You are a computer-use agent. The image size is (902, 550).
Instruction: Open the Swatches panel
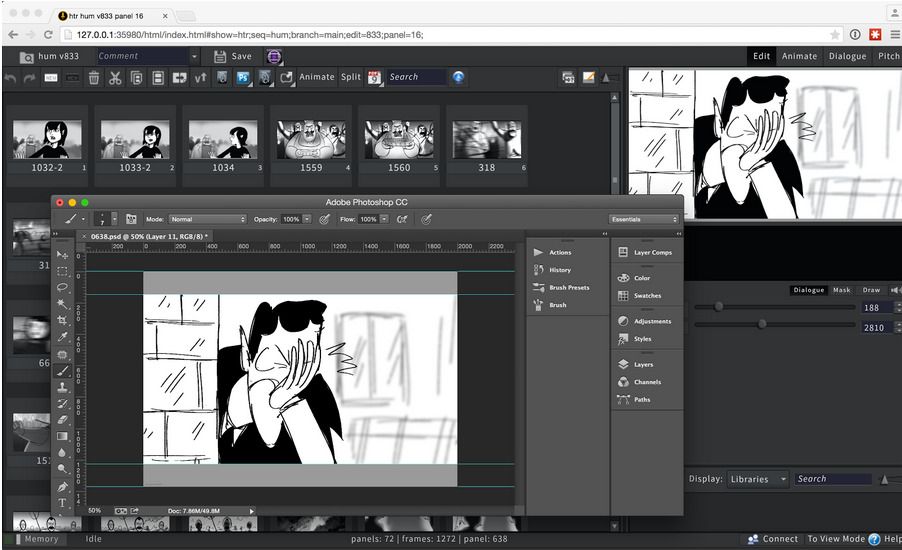tap(647, 296)
